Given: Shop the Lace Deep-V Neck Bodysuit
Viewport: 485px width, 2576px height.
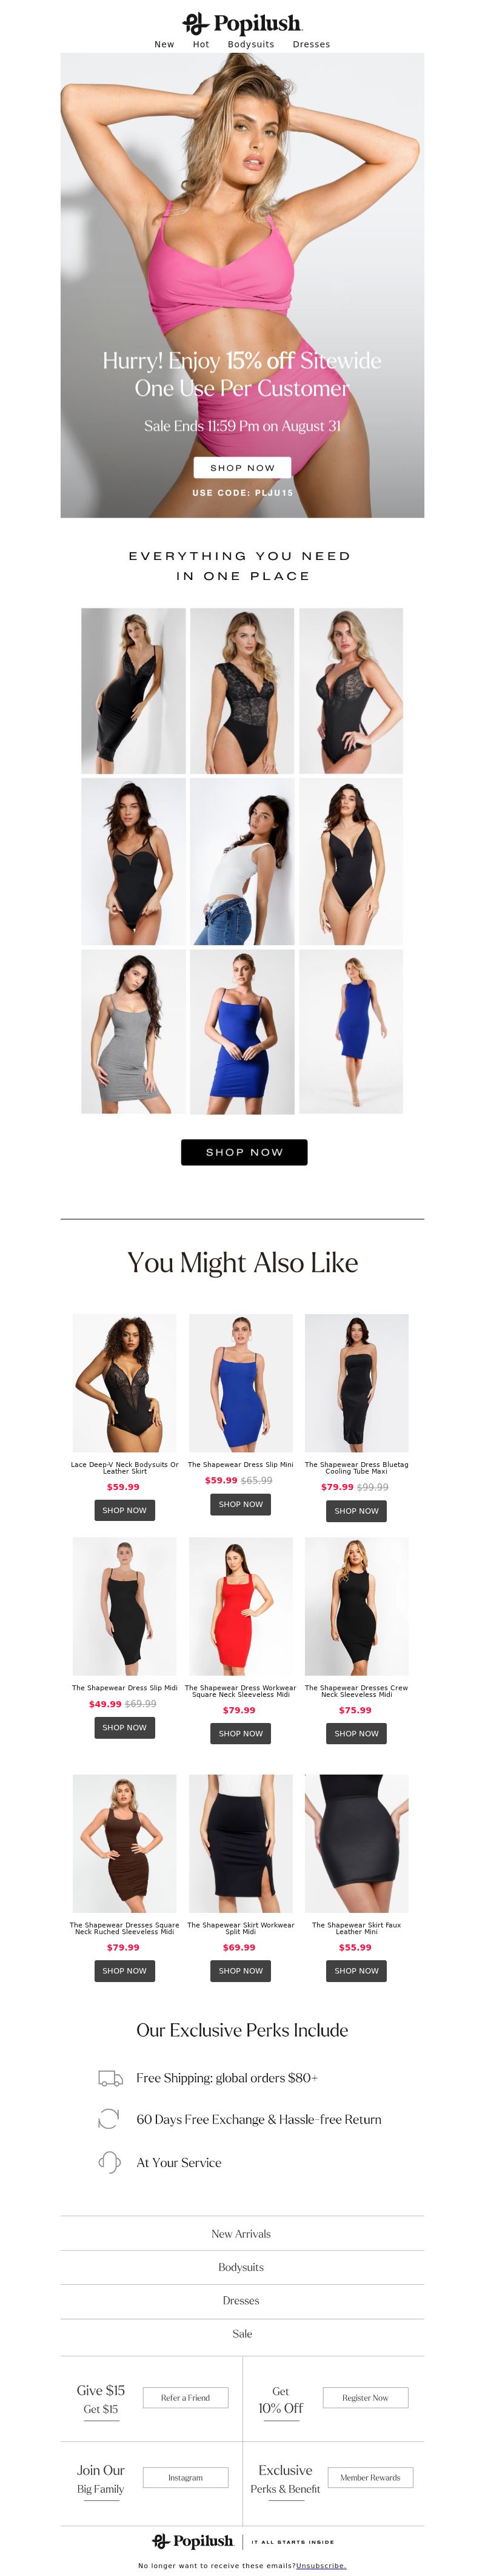Looking at the screenshot, I should pyautogui.click(x=124, y=1510).
